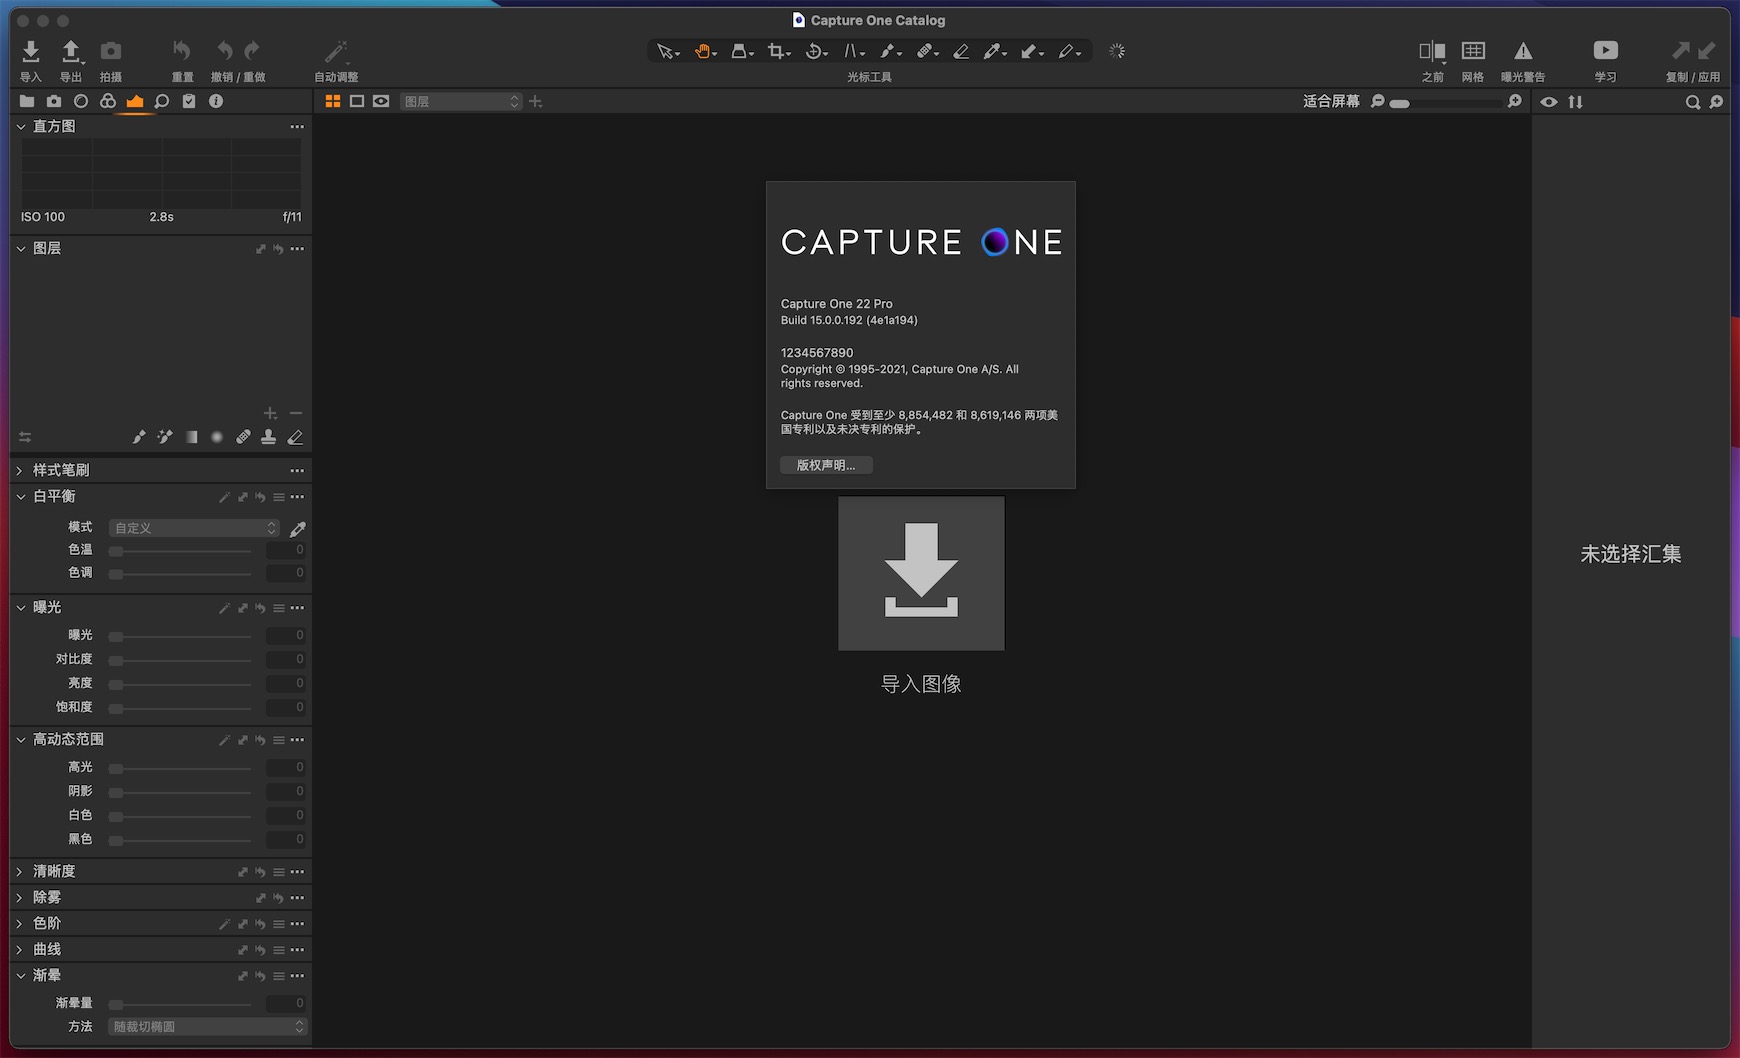Viewport: 1740px width, 1058px height.
Task: Open the 图层 layer dropdown in viewer bar
Action: [461, 101]
